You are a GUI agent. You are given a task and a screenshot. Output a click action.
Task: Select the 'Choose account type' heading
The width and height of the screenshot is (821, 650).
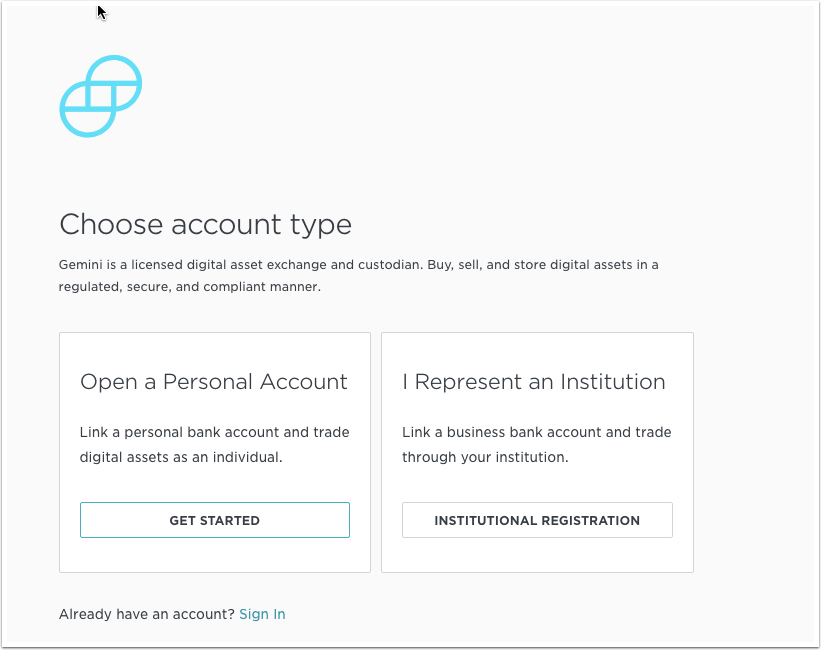tap(205, 225)
